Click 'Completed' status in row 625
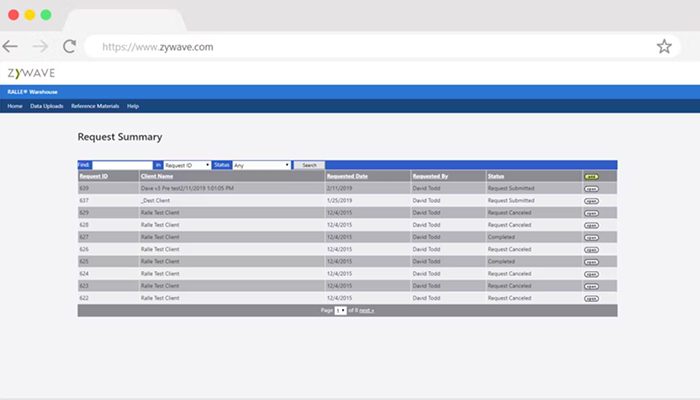The image size is (700, 400). (x=501, y=262)
